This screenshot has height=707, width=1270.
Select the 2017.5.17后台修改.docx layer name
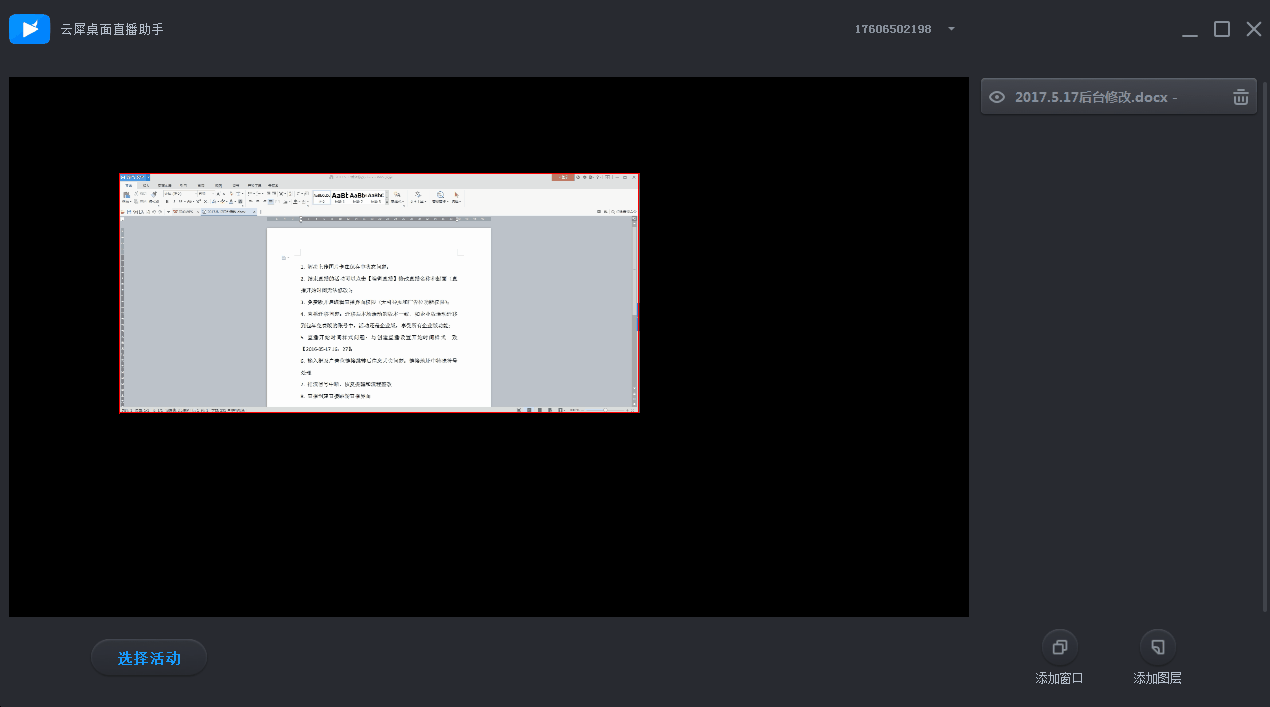pyautogui.click(x=1092, y=97)
